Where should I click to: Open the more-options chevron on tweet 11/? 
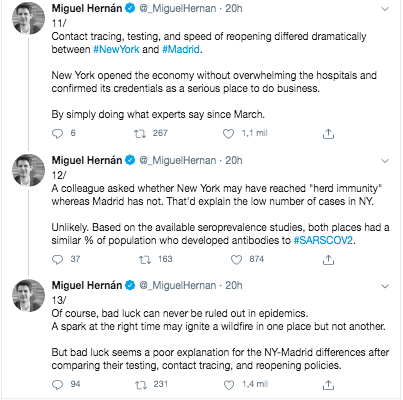[x=385, y=9]
